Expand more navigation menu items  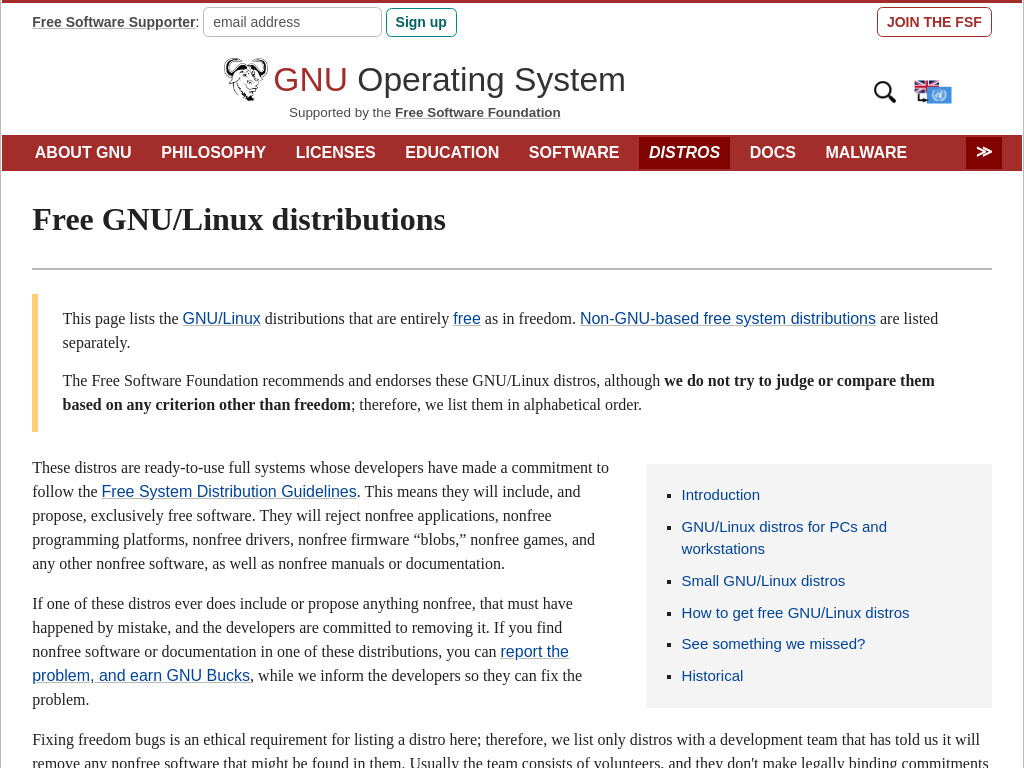[x=984, y=152]
